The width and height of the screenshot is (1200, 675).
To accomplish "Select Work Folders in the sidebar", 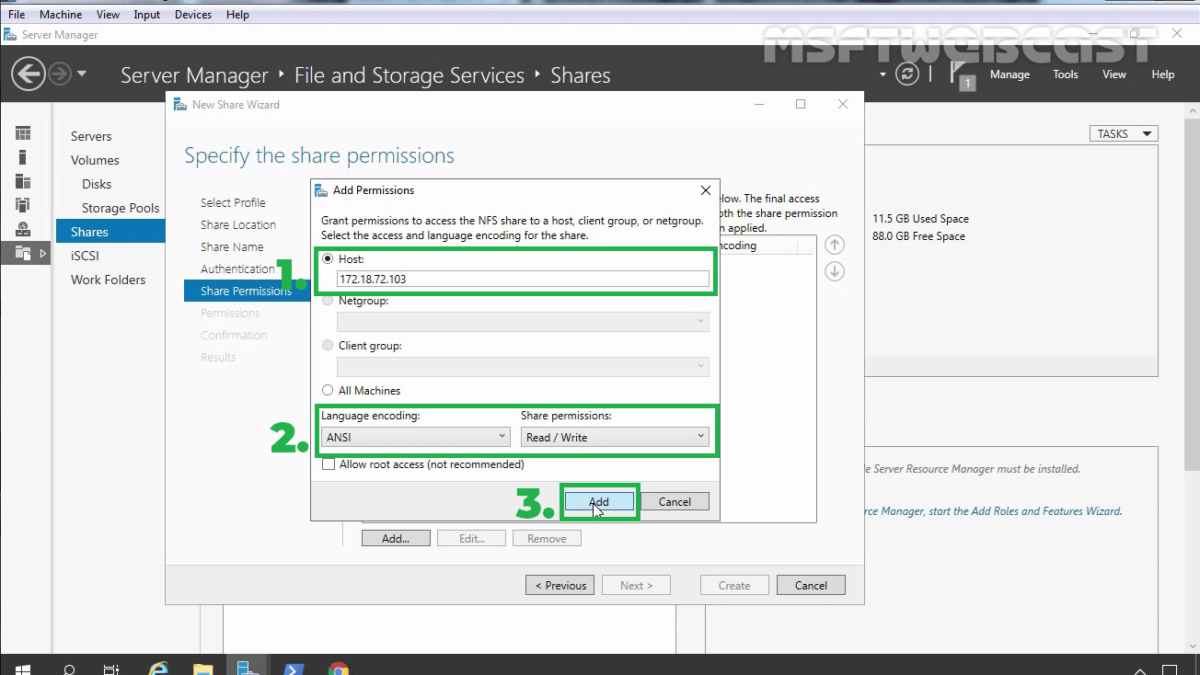I will (108, 280).
